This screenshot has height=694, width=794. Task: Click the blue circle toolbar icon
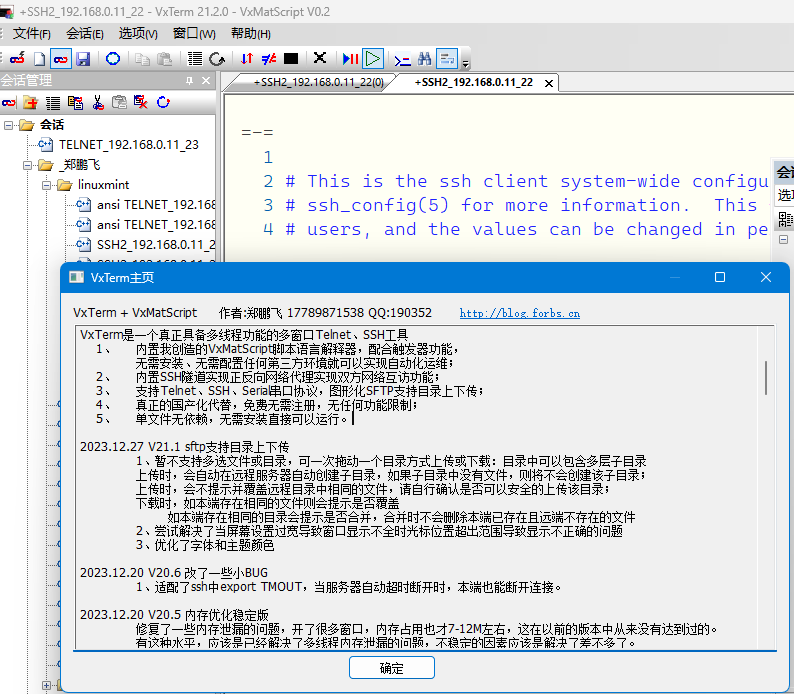[x=113, y=59]
